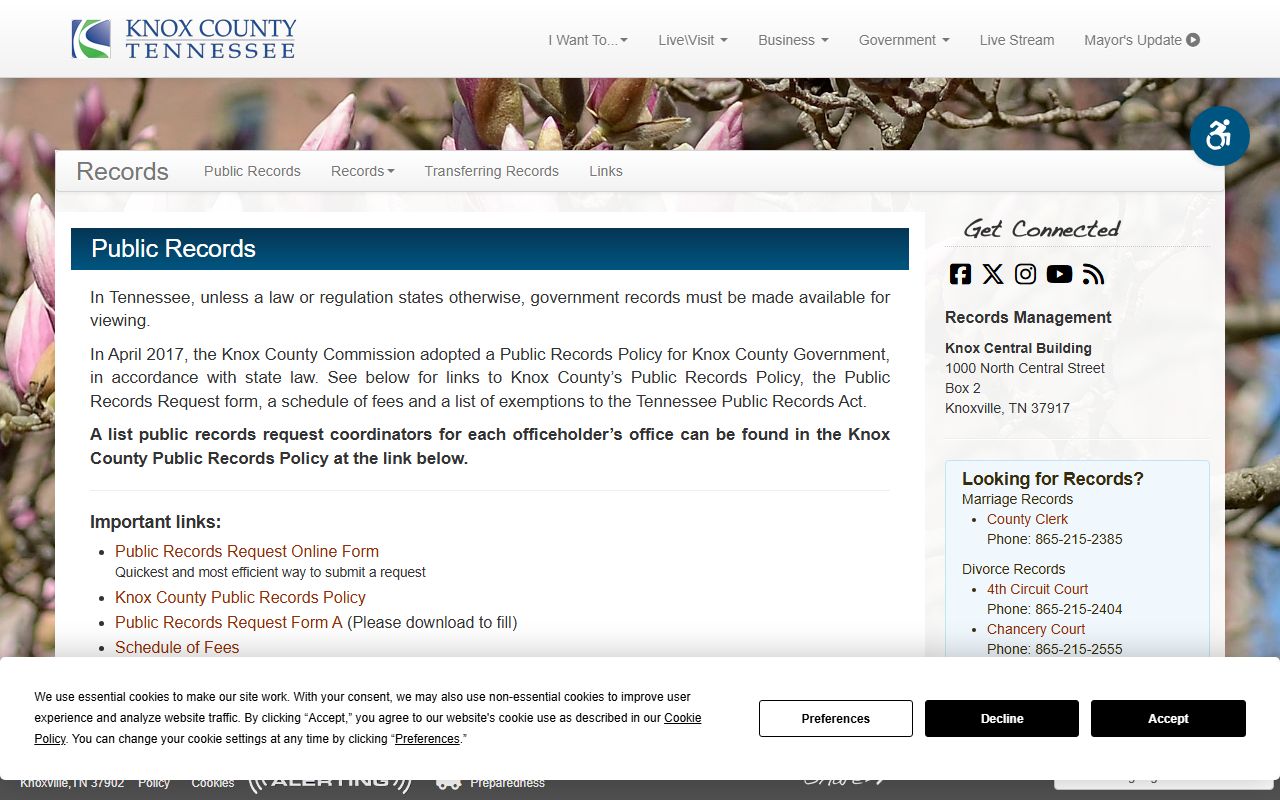Click the 'Important links:' heading
Viewport: 1280px width, 800px height.
tap(155, 522)
